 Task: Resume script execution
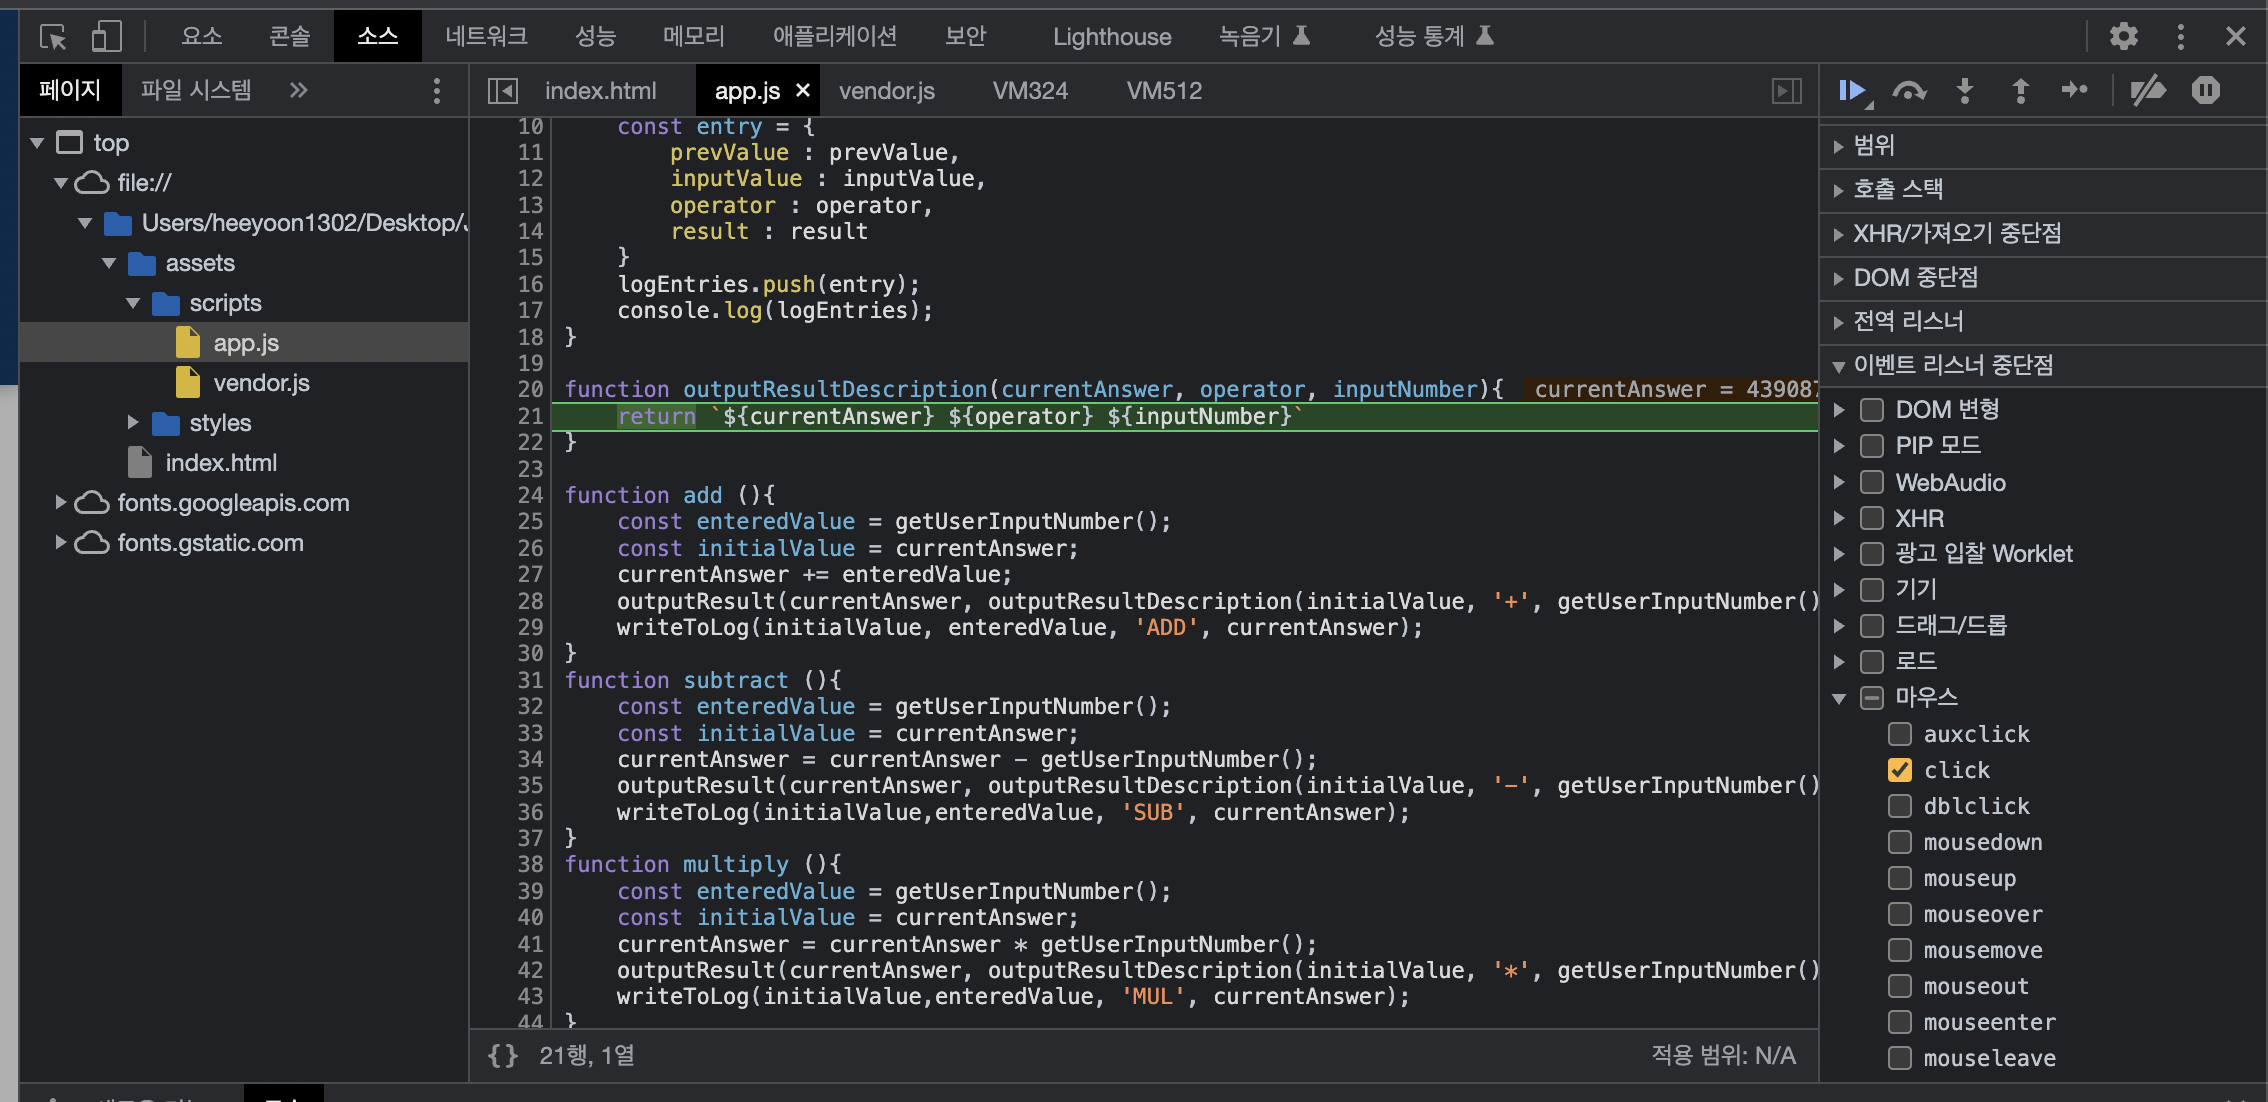pos(1851,91)
